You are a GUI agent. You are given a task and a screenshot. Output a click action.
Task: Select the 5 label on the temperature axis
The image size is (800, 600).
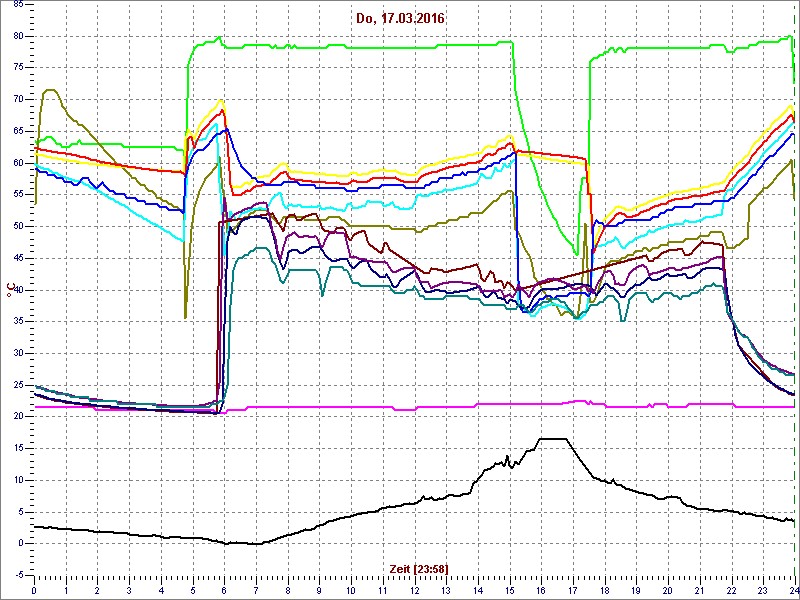coord(20,512)
